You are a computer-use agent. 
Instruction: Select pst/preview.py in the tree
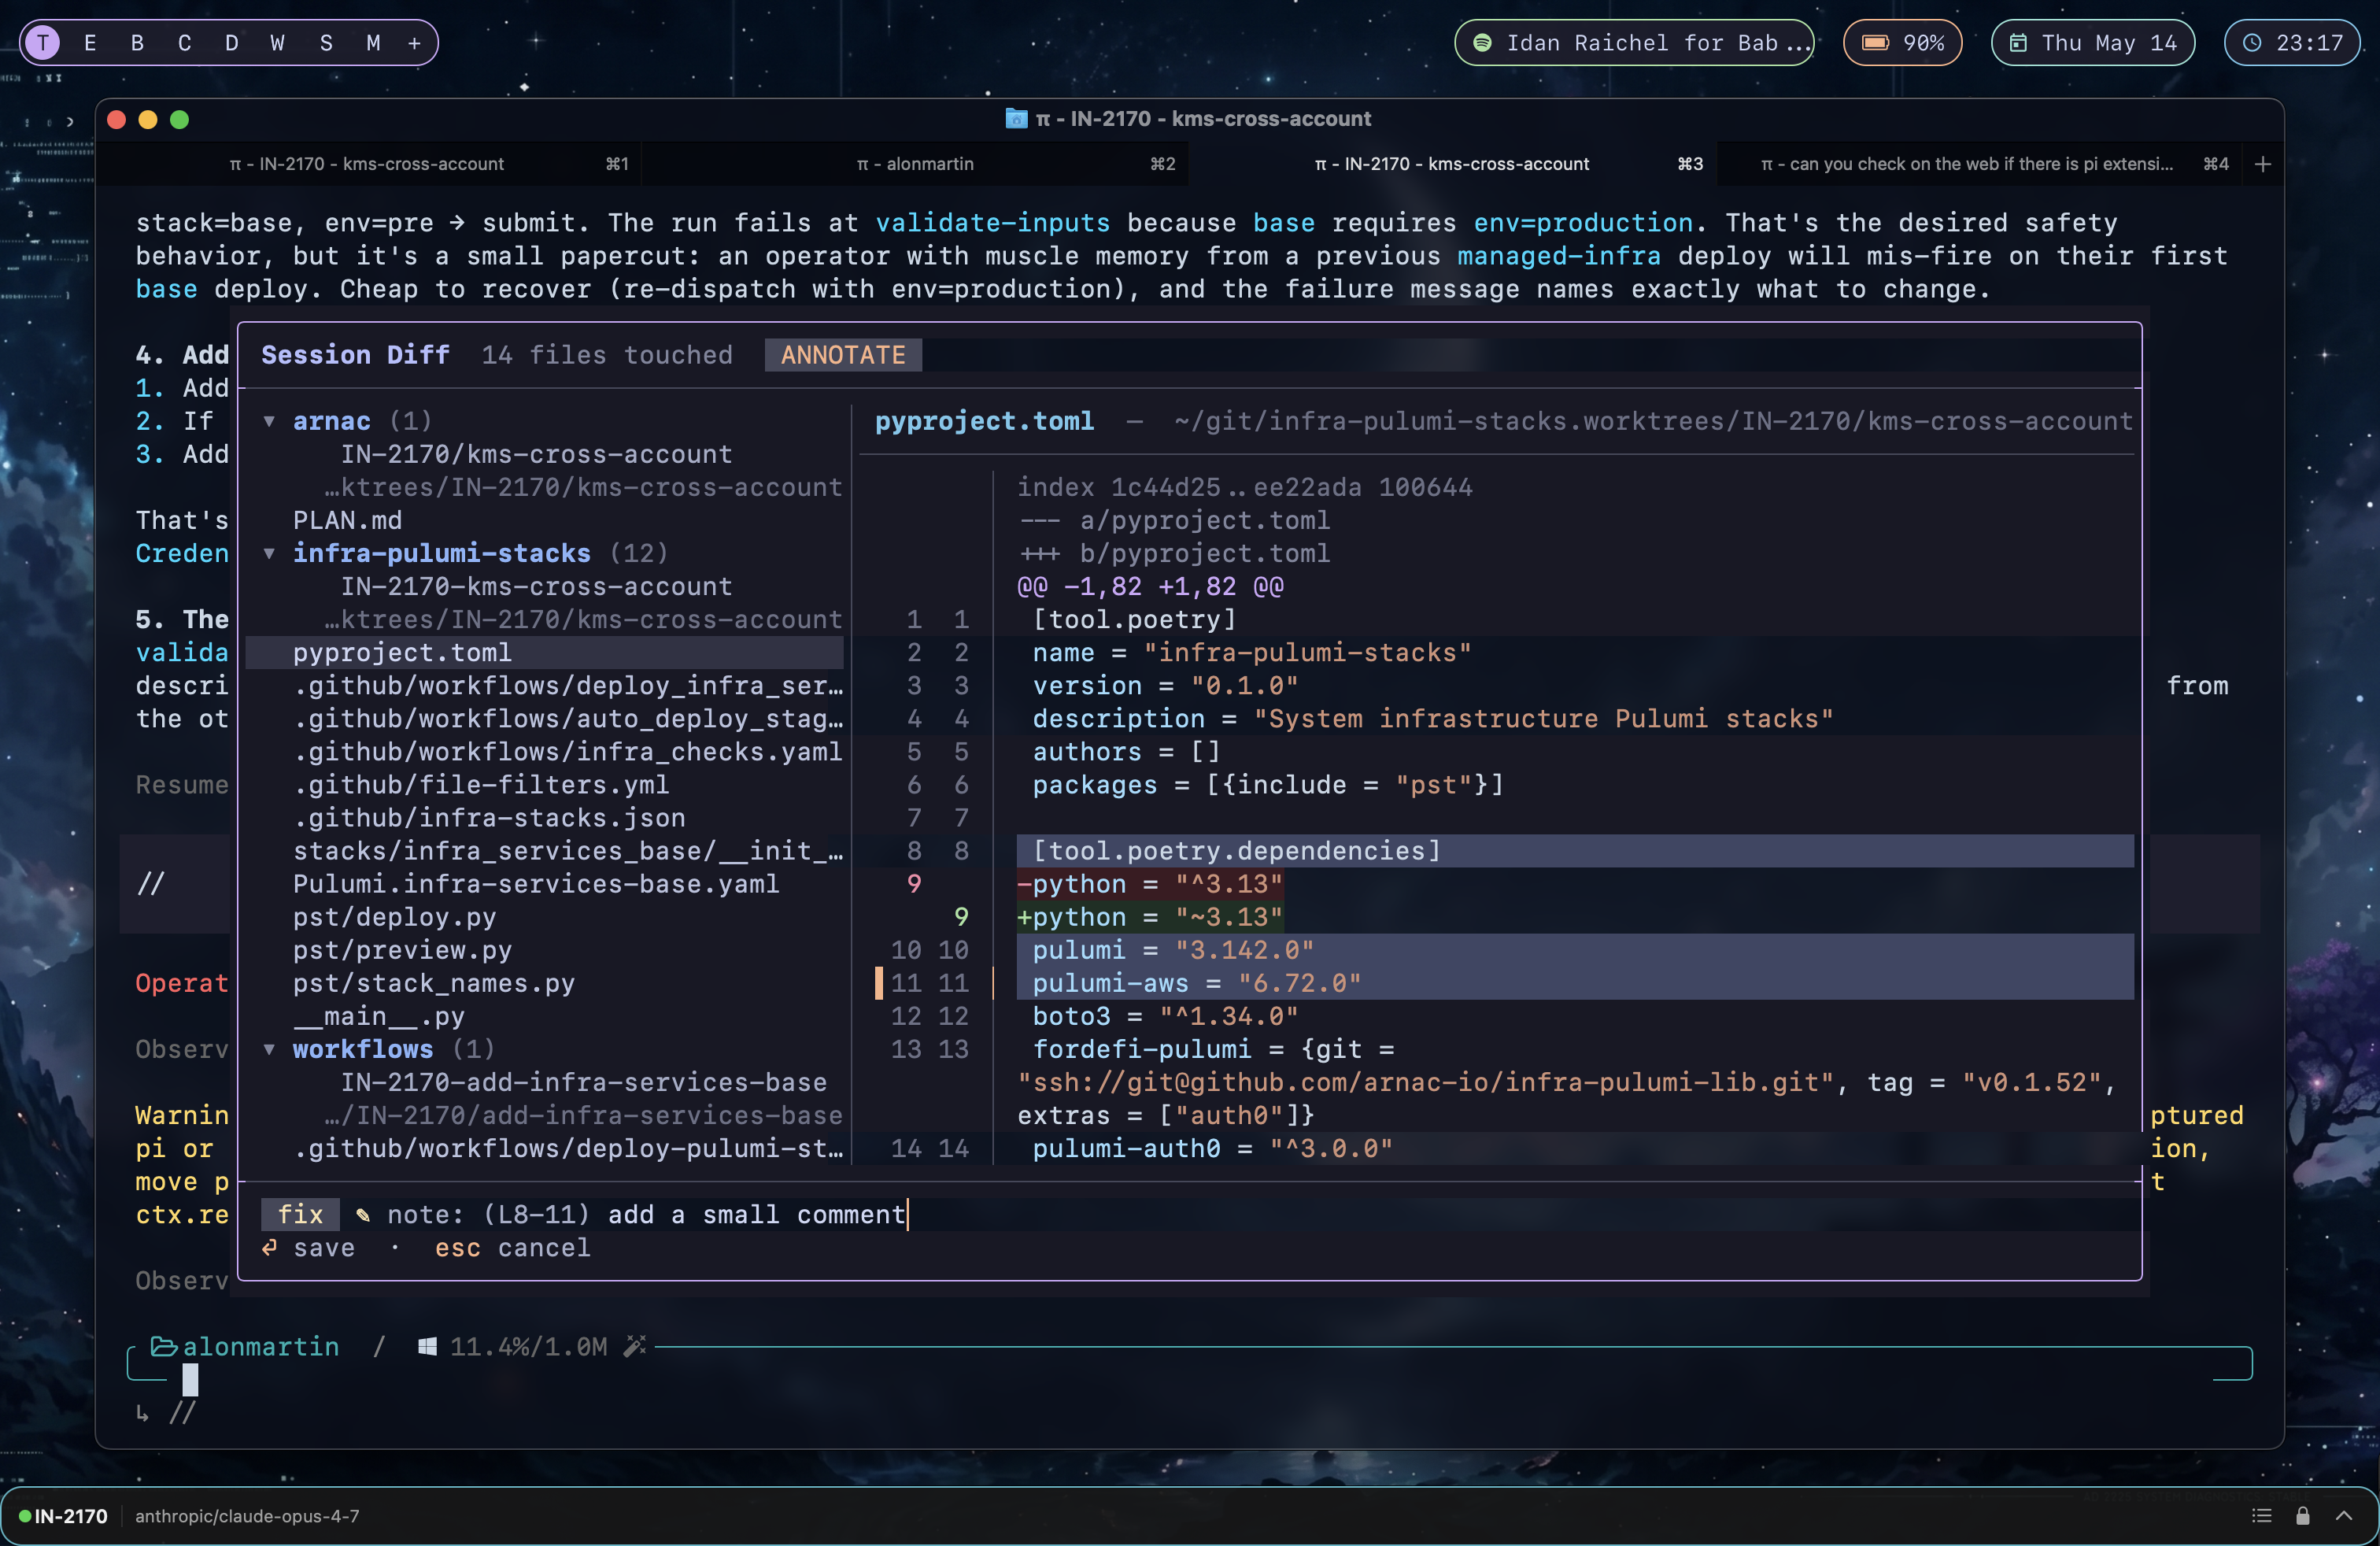point(402,950)
